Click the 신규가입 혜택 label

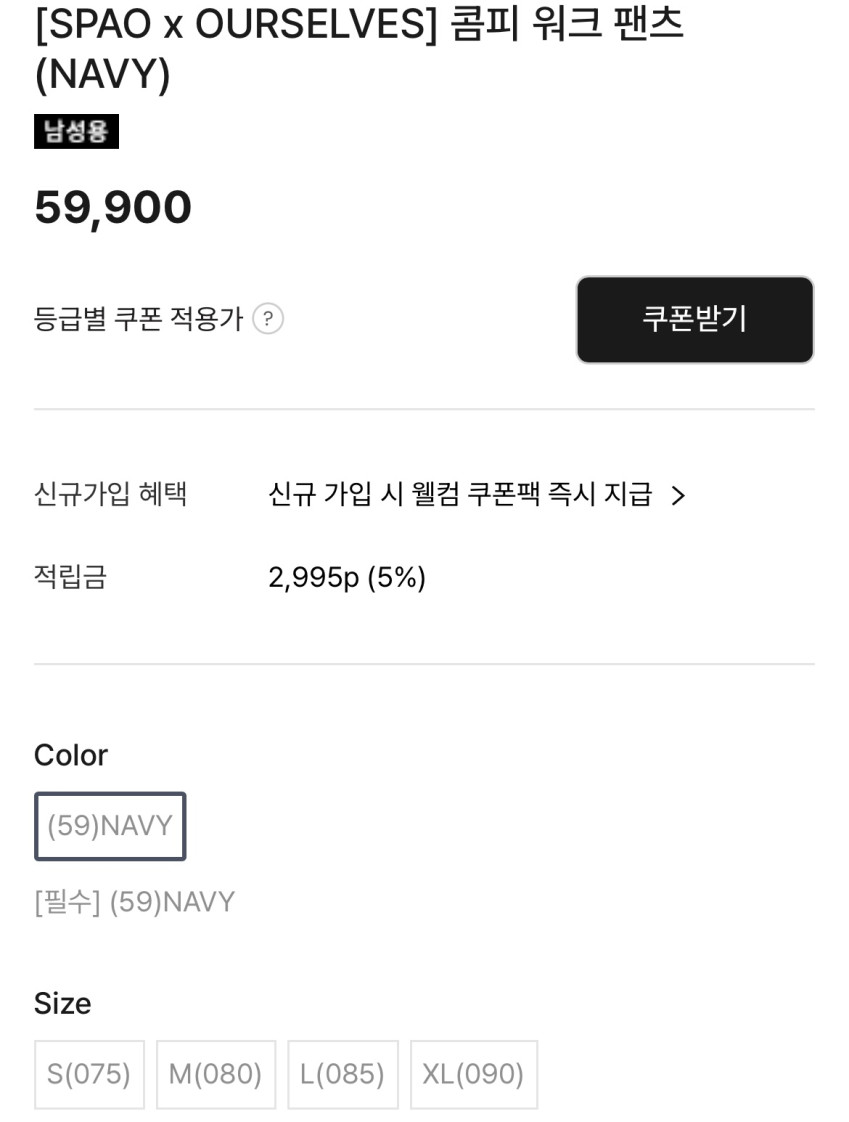[110, 494]
